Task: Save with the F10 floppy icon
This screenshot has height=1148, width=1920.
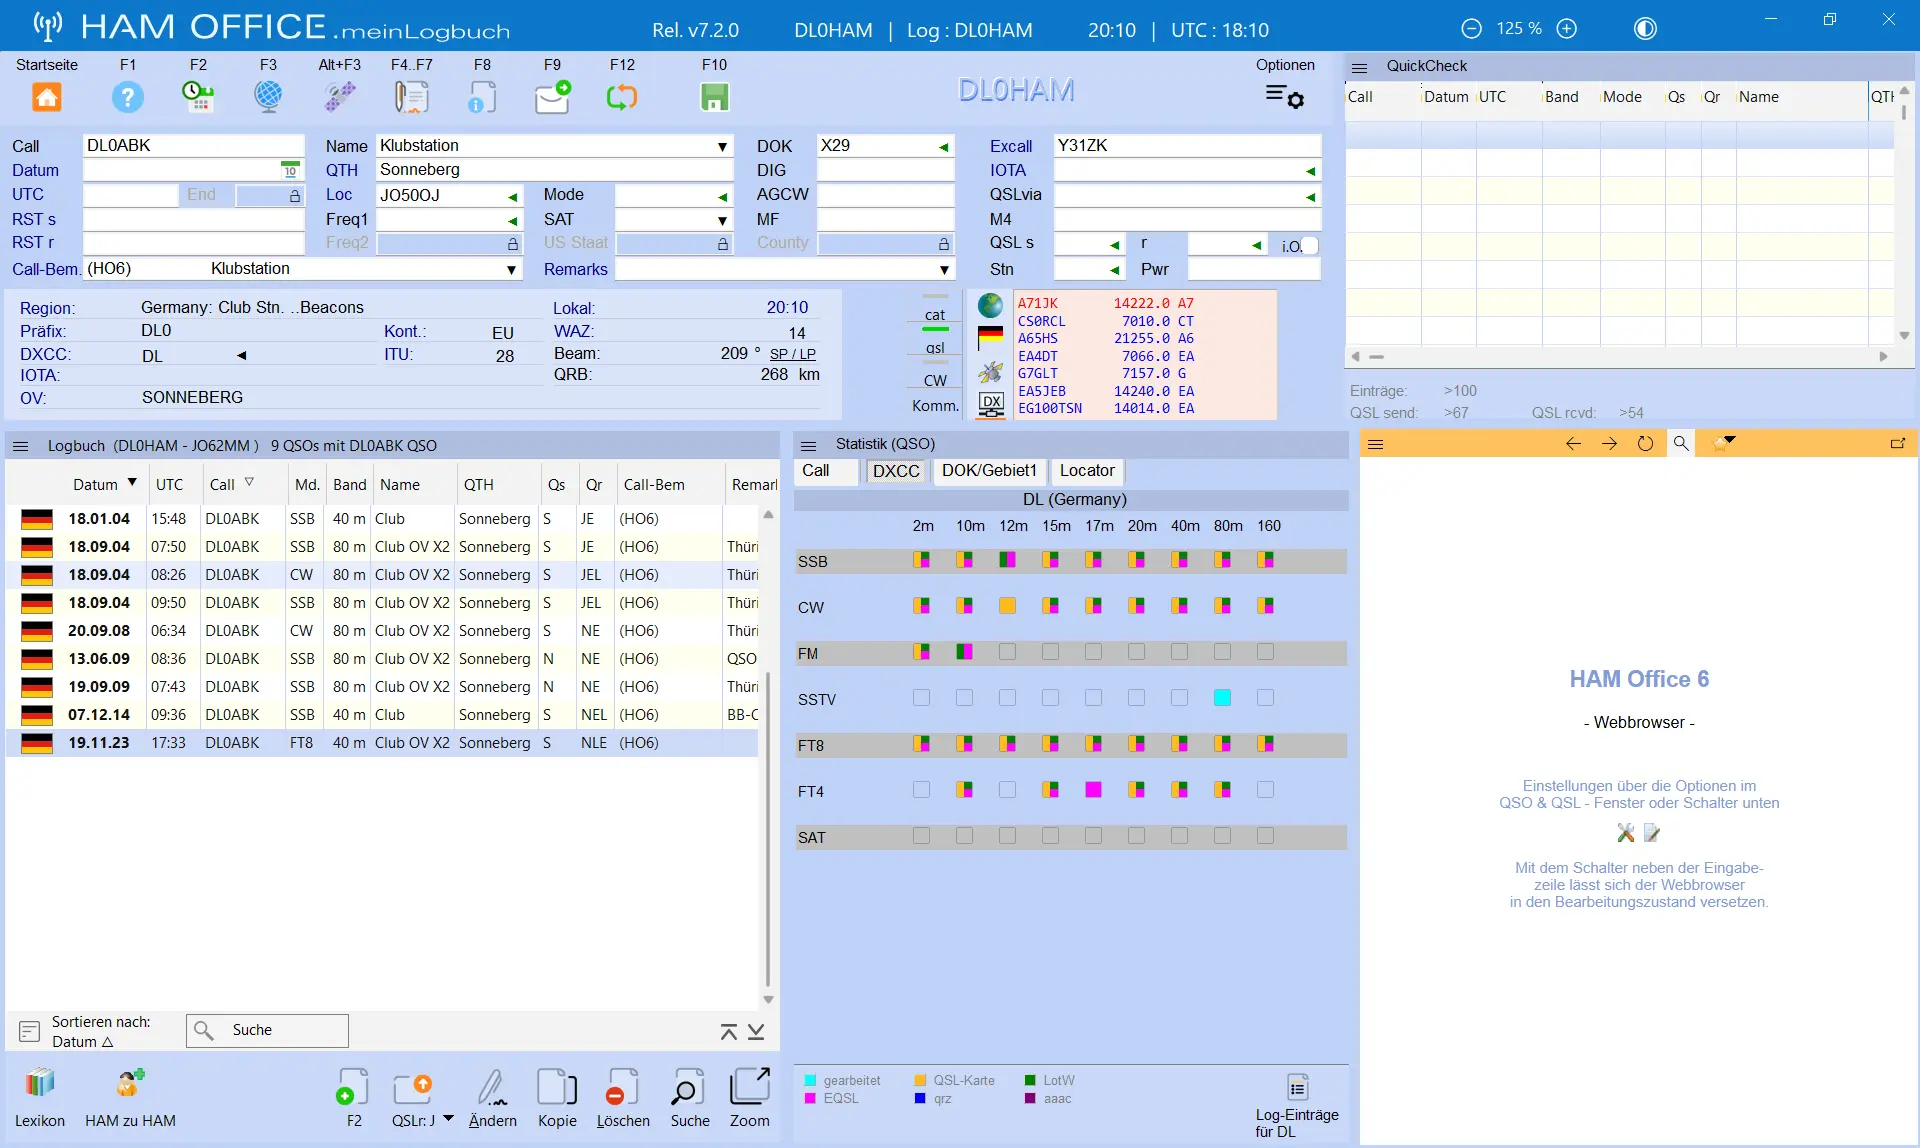Action: point(714,97)
